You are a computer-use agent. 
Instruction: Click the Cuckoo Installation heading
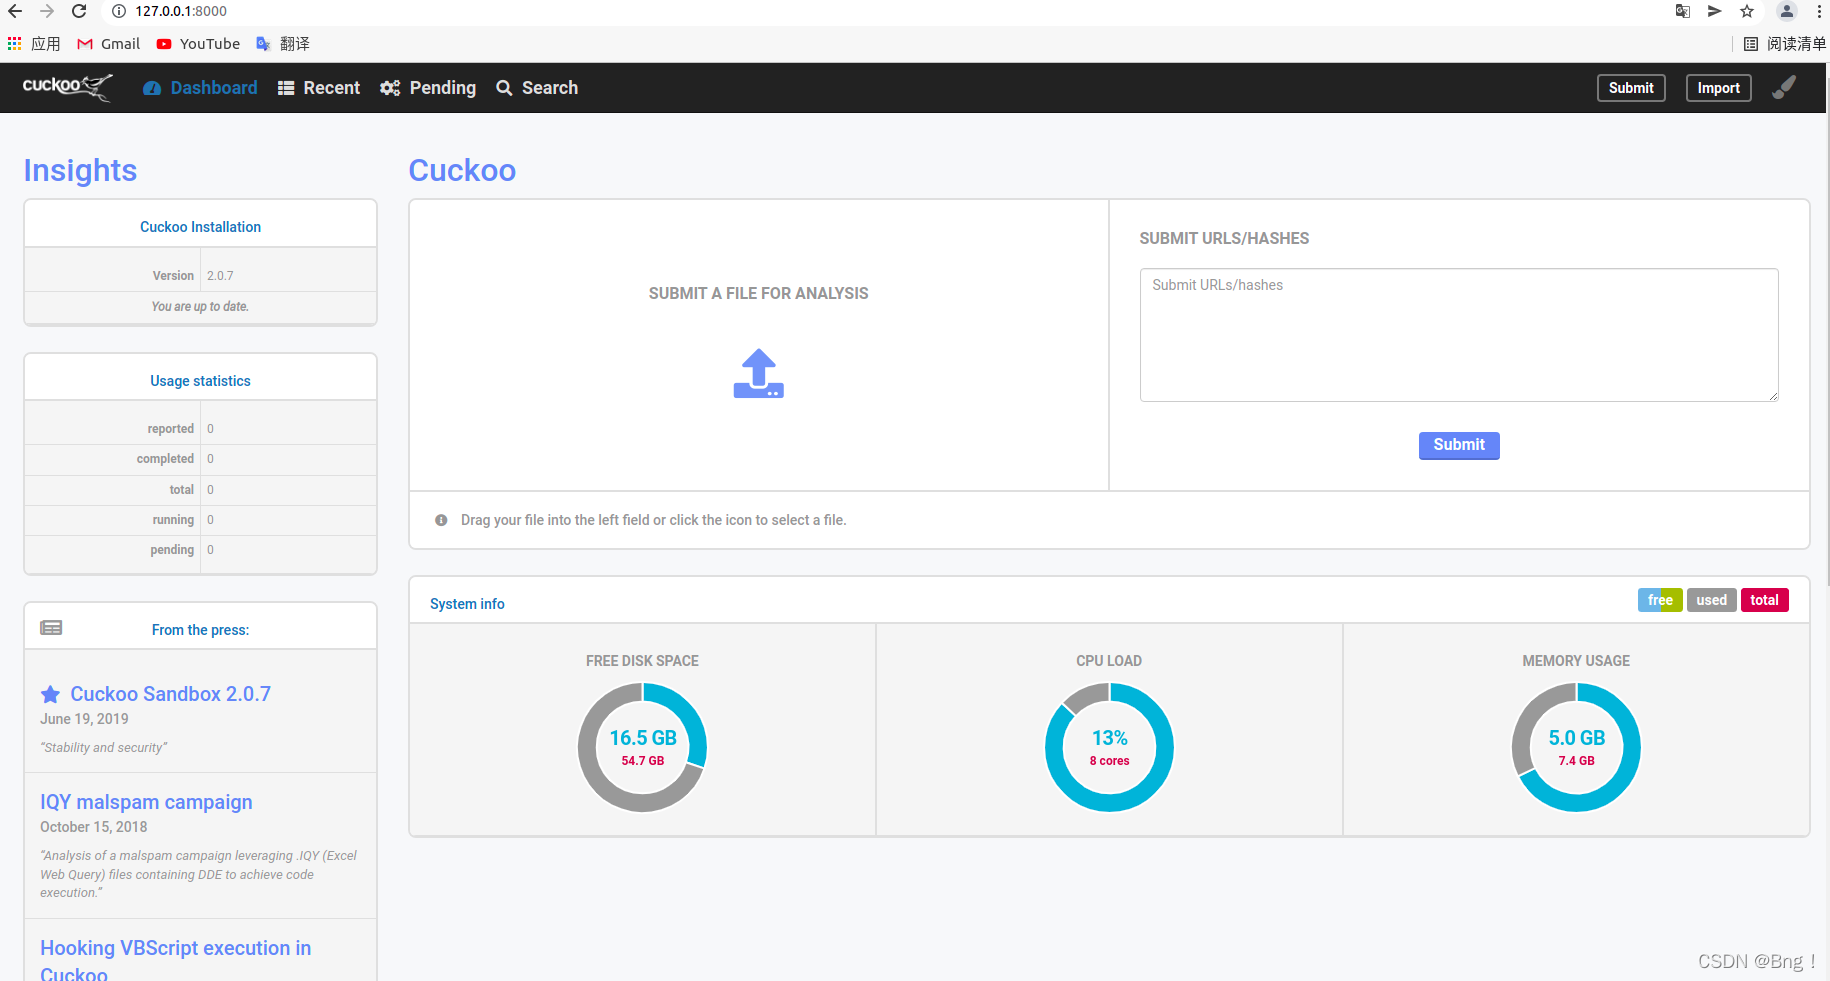[x=200, y=227]
